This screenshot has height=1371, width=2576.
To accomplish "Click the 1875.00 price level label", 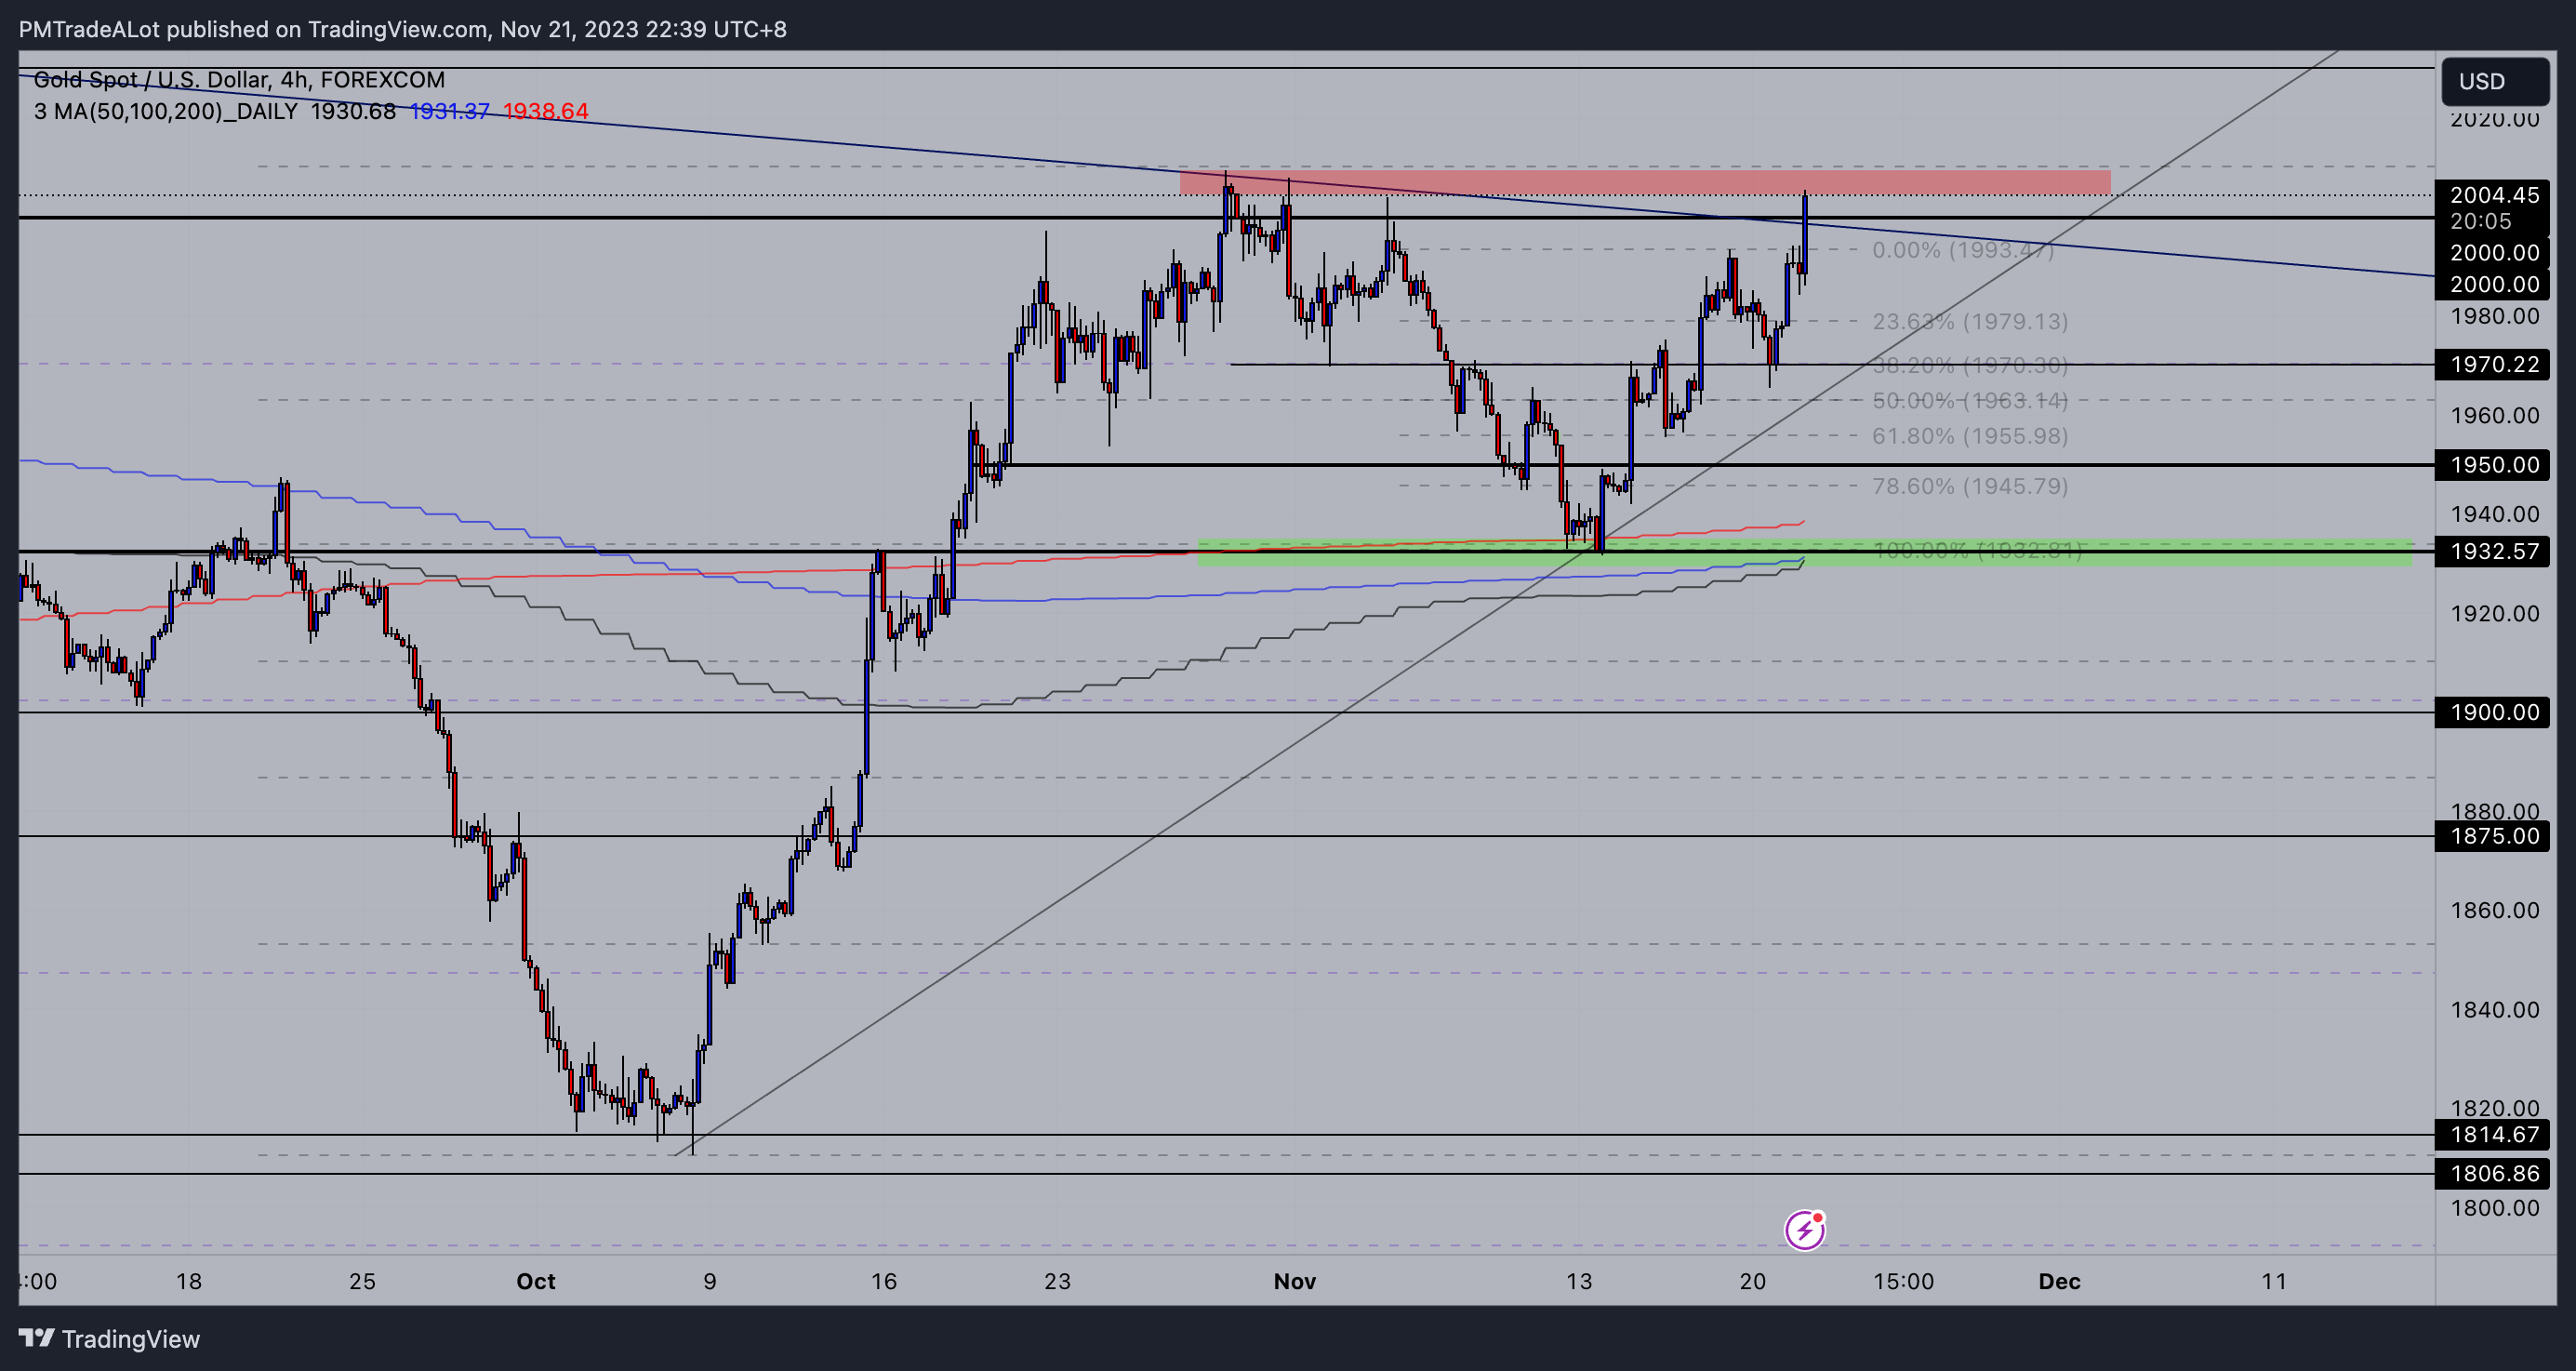I will [x=2494, y=836].
